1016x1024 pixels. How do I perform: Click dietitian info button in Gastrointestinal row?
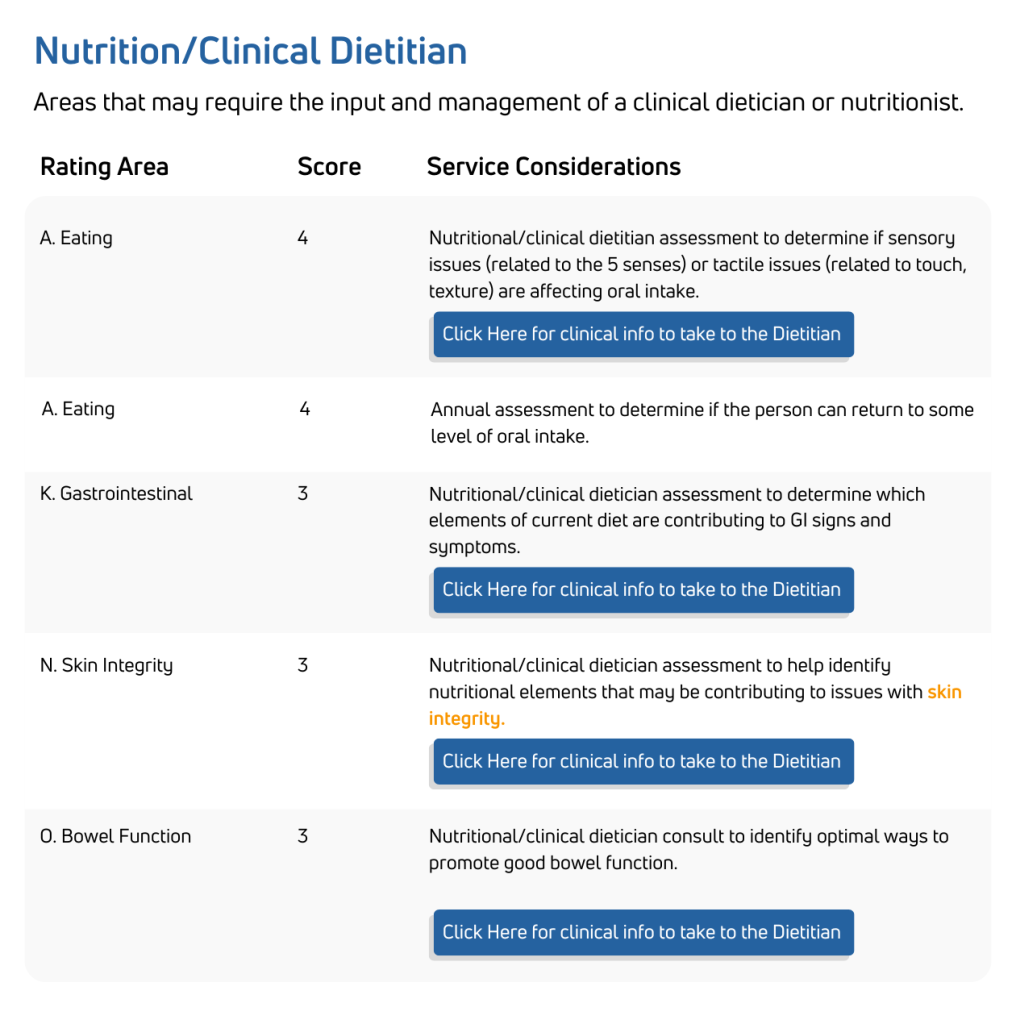642,590
